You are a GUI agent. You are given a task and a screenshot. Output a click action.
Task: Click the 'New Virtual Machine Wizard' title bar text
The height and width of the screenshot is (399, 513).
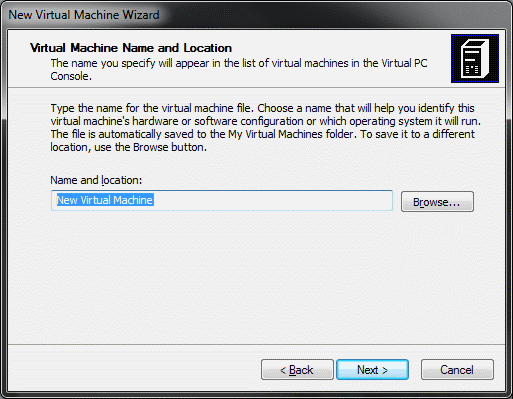coord(84,15)
